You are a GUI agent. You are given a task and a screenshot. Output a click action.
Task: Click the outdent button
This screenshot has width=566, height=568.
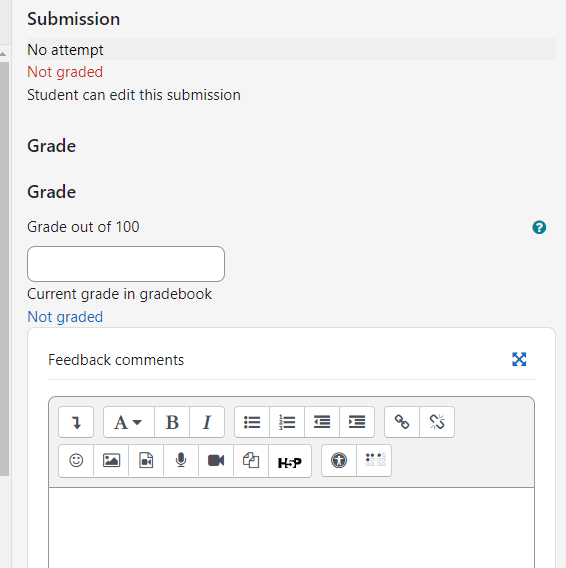click(322, 422)
